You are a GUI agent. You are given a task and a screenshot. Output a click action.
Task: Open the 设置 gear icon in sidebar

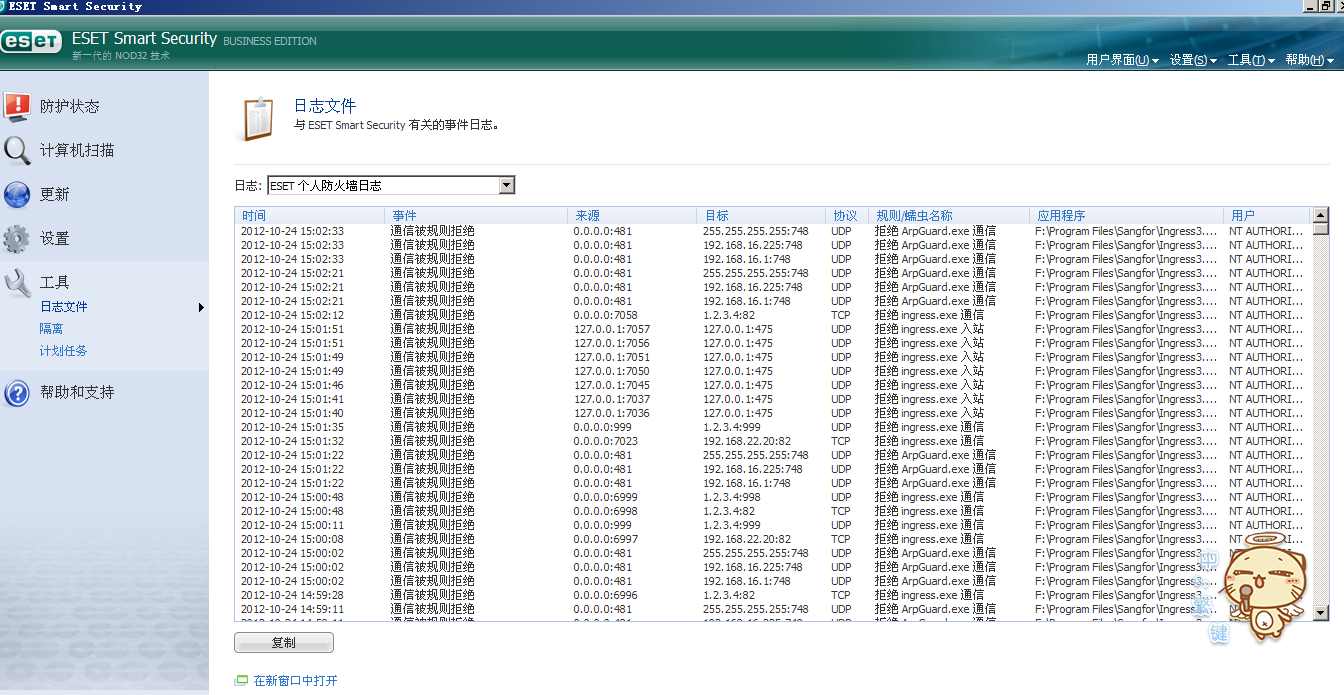[17, 238]
